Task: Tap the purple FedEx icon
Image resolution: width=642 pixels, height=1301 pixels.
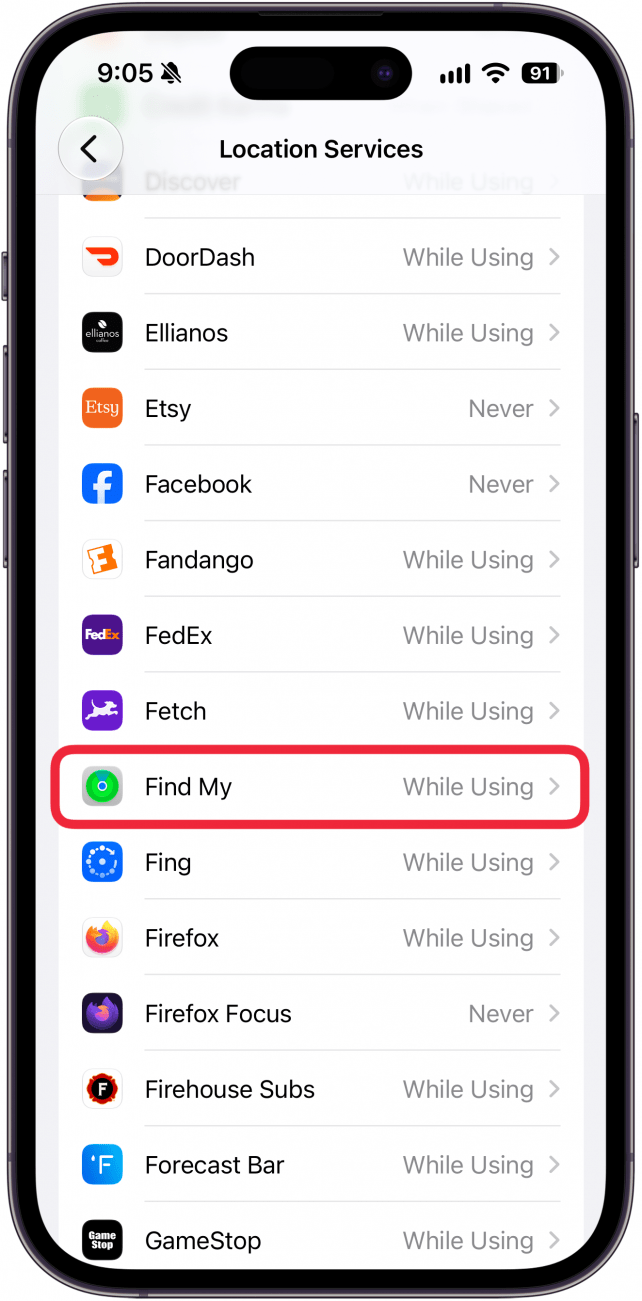Action: click(x=102, y=635)
